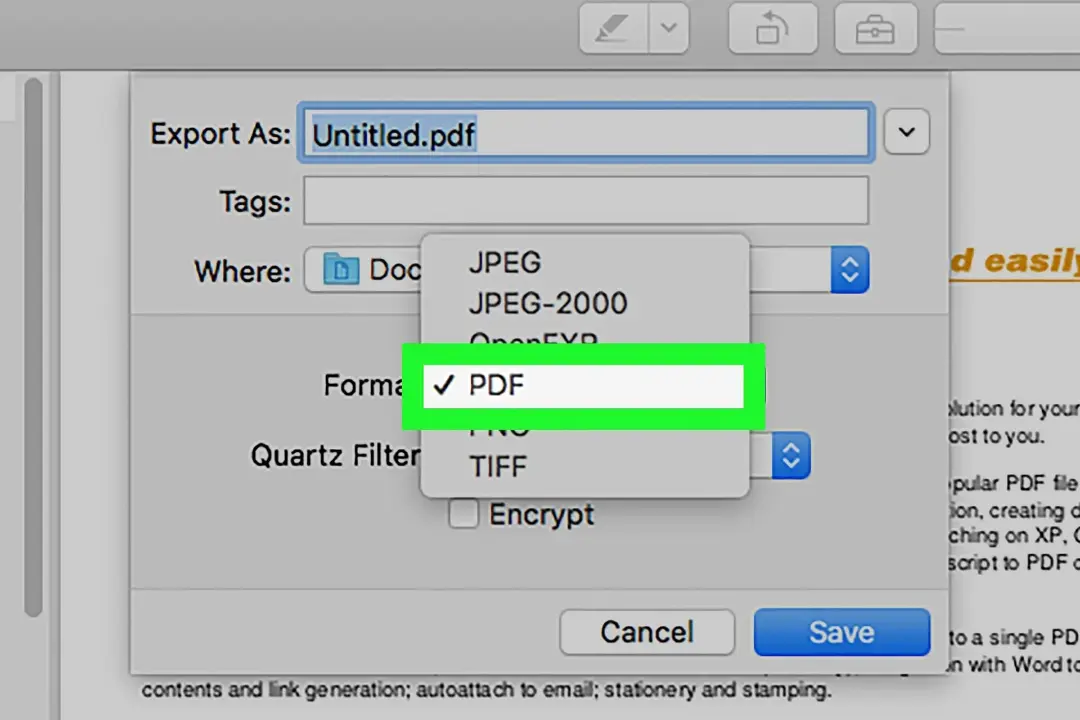Open the markup pen dropdown arrow
Image resolution: width=1080 pixels, height=720 pixels.
tap(669, 28)
